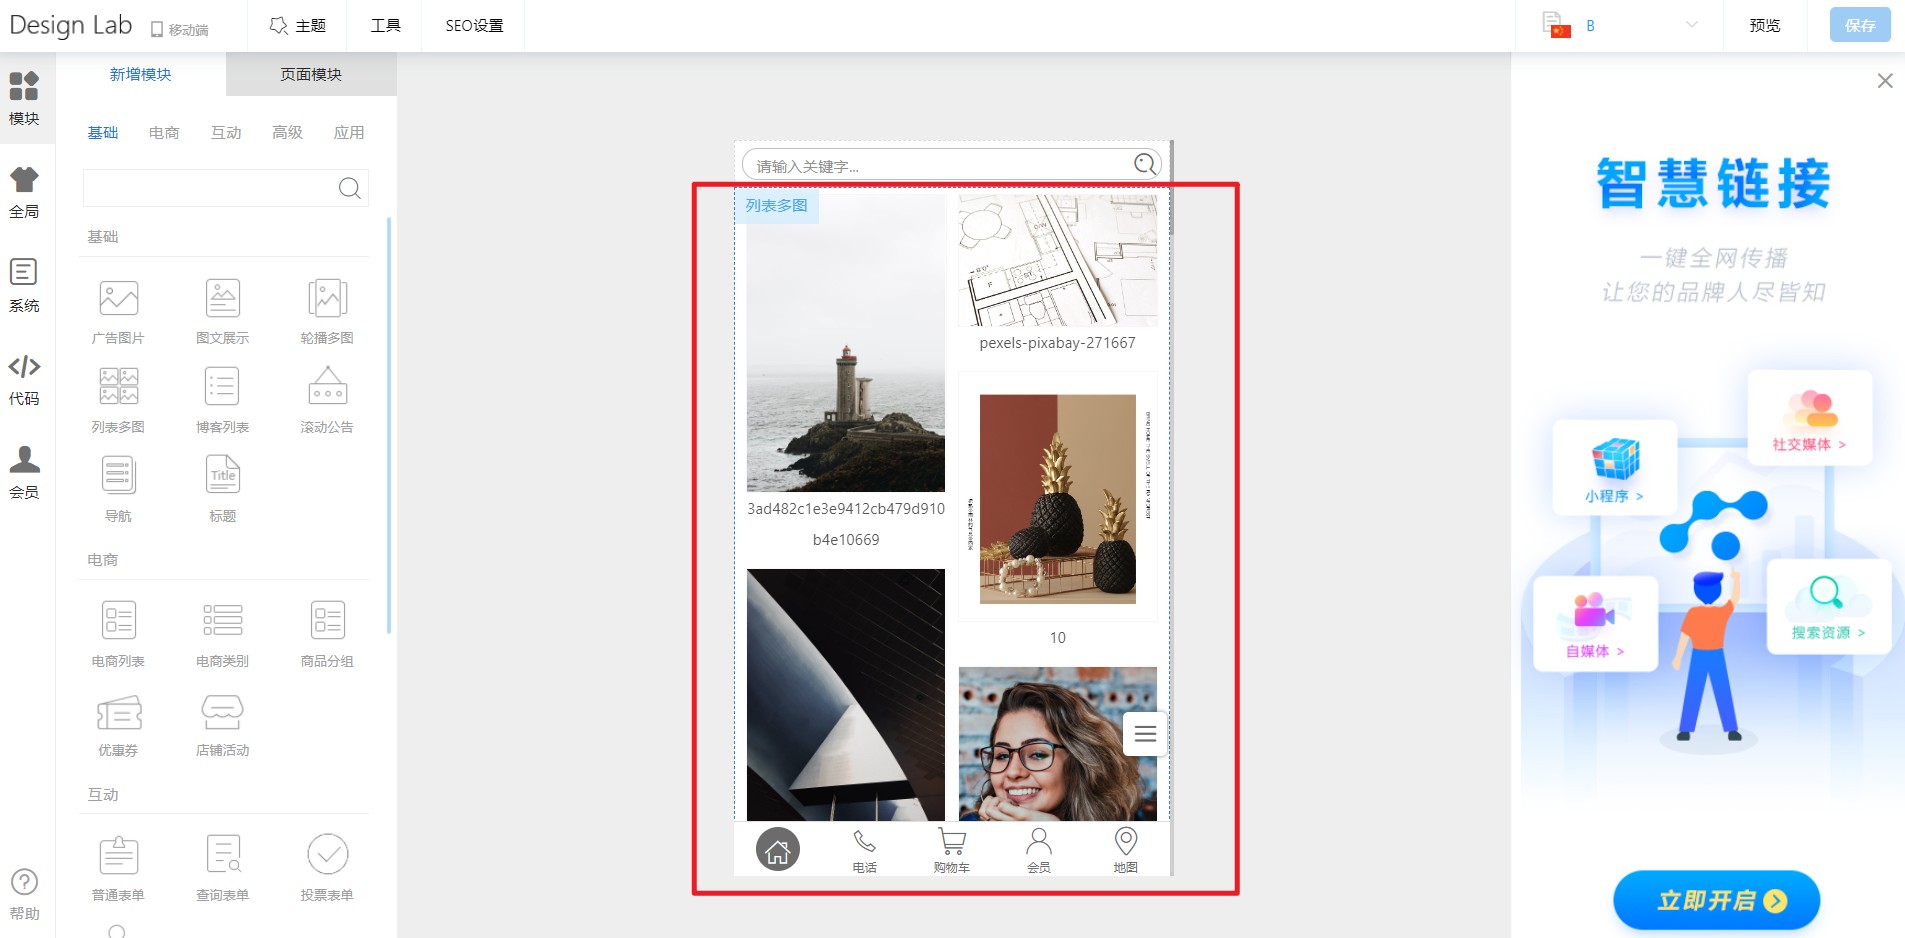Select the smiling woman with glasses photo

click(1058, 744)
